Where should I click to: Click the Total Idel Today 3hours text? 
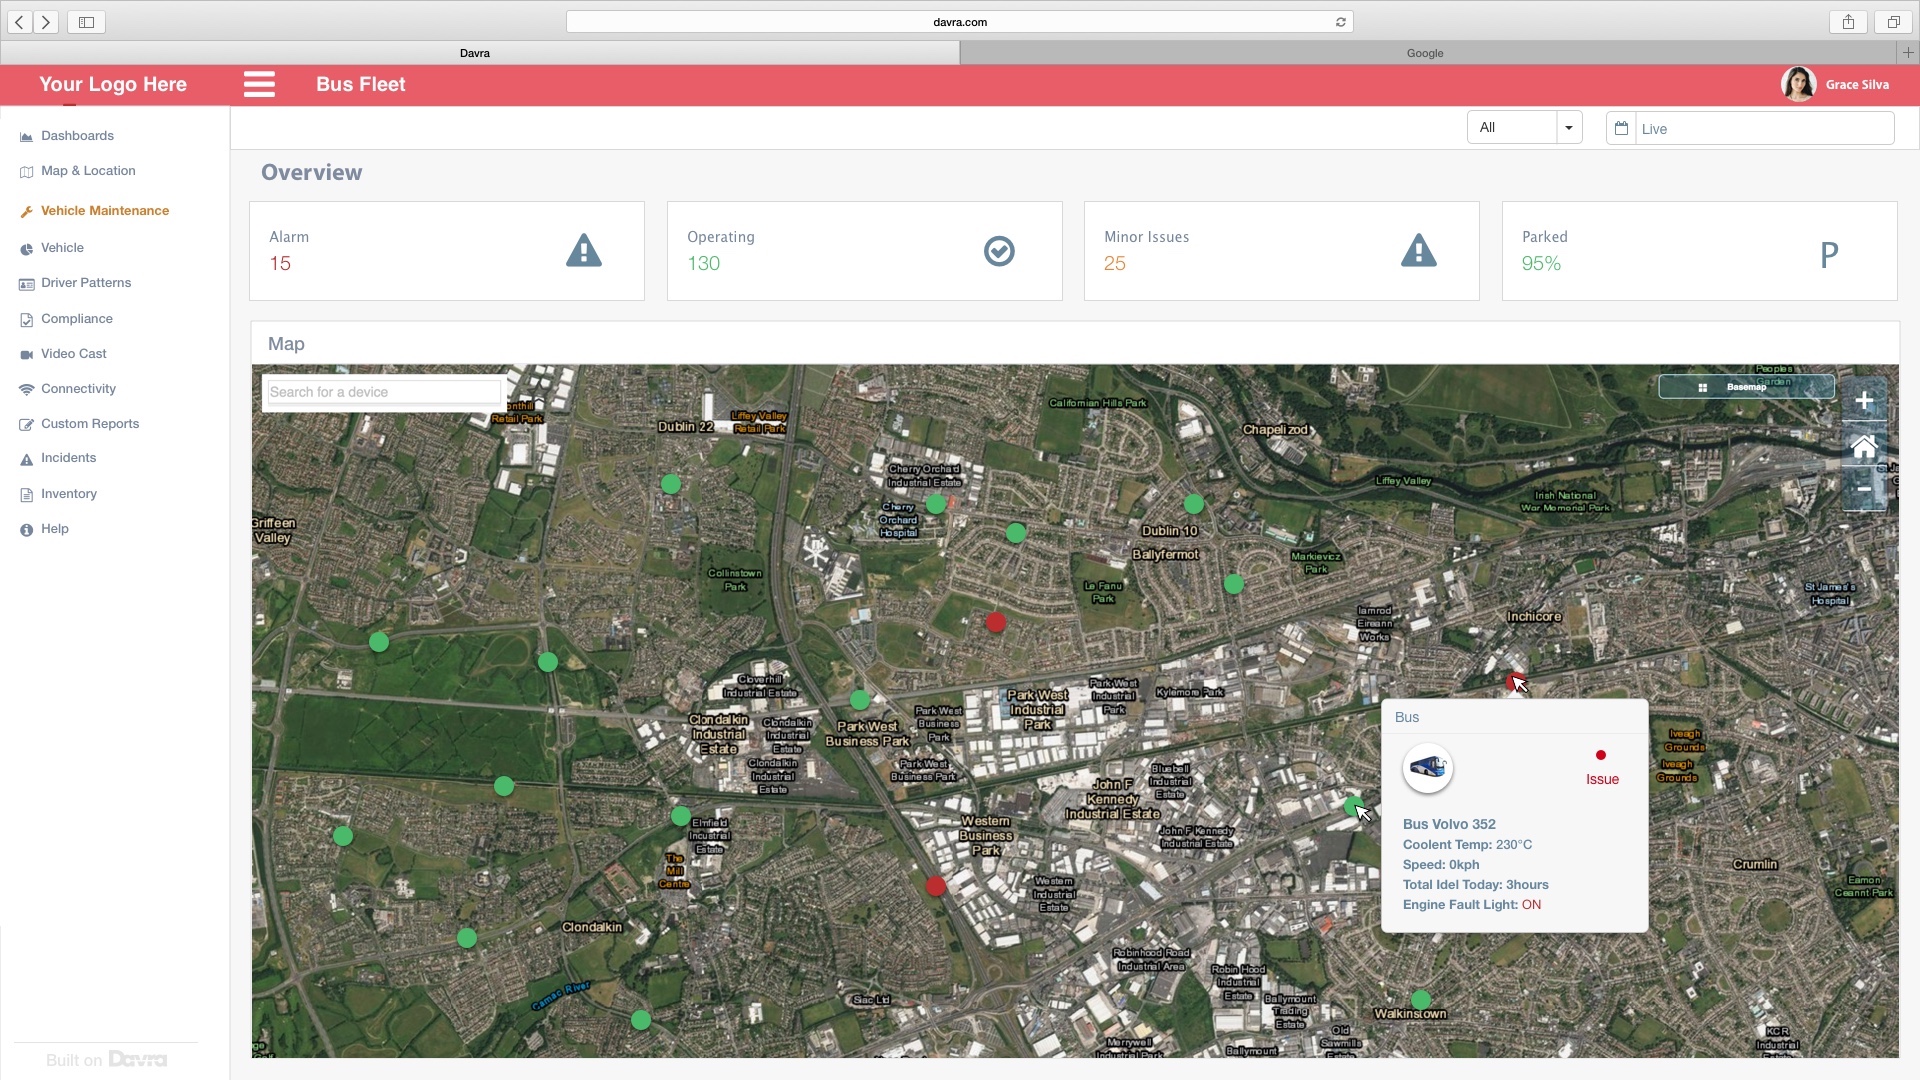coord(1476,884)
